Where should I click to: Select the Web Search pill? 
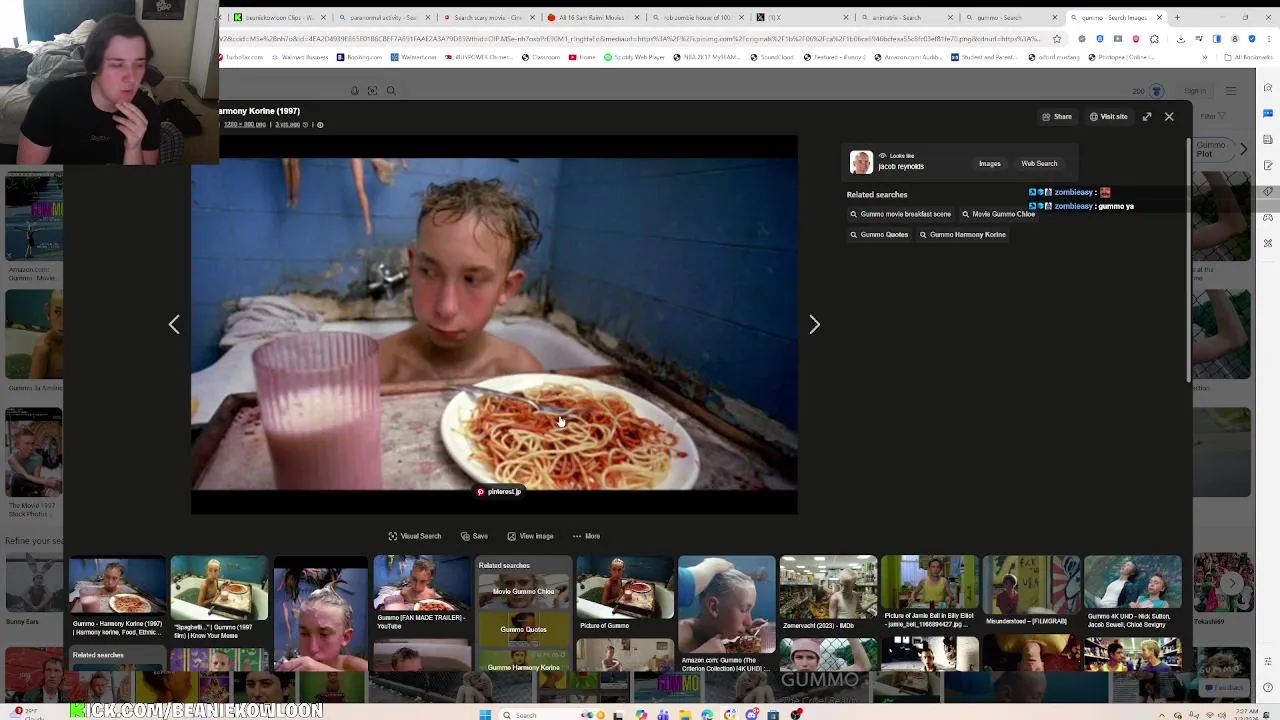tap(1039, 163)
